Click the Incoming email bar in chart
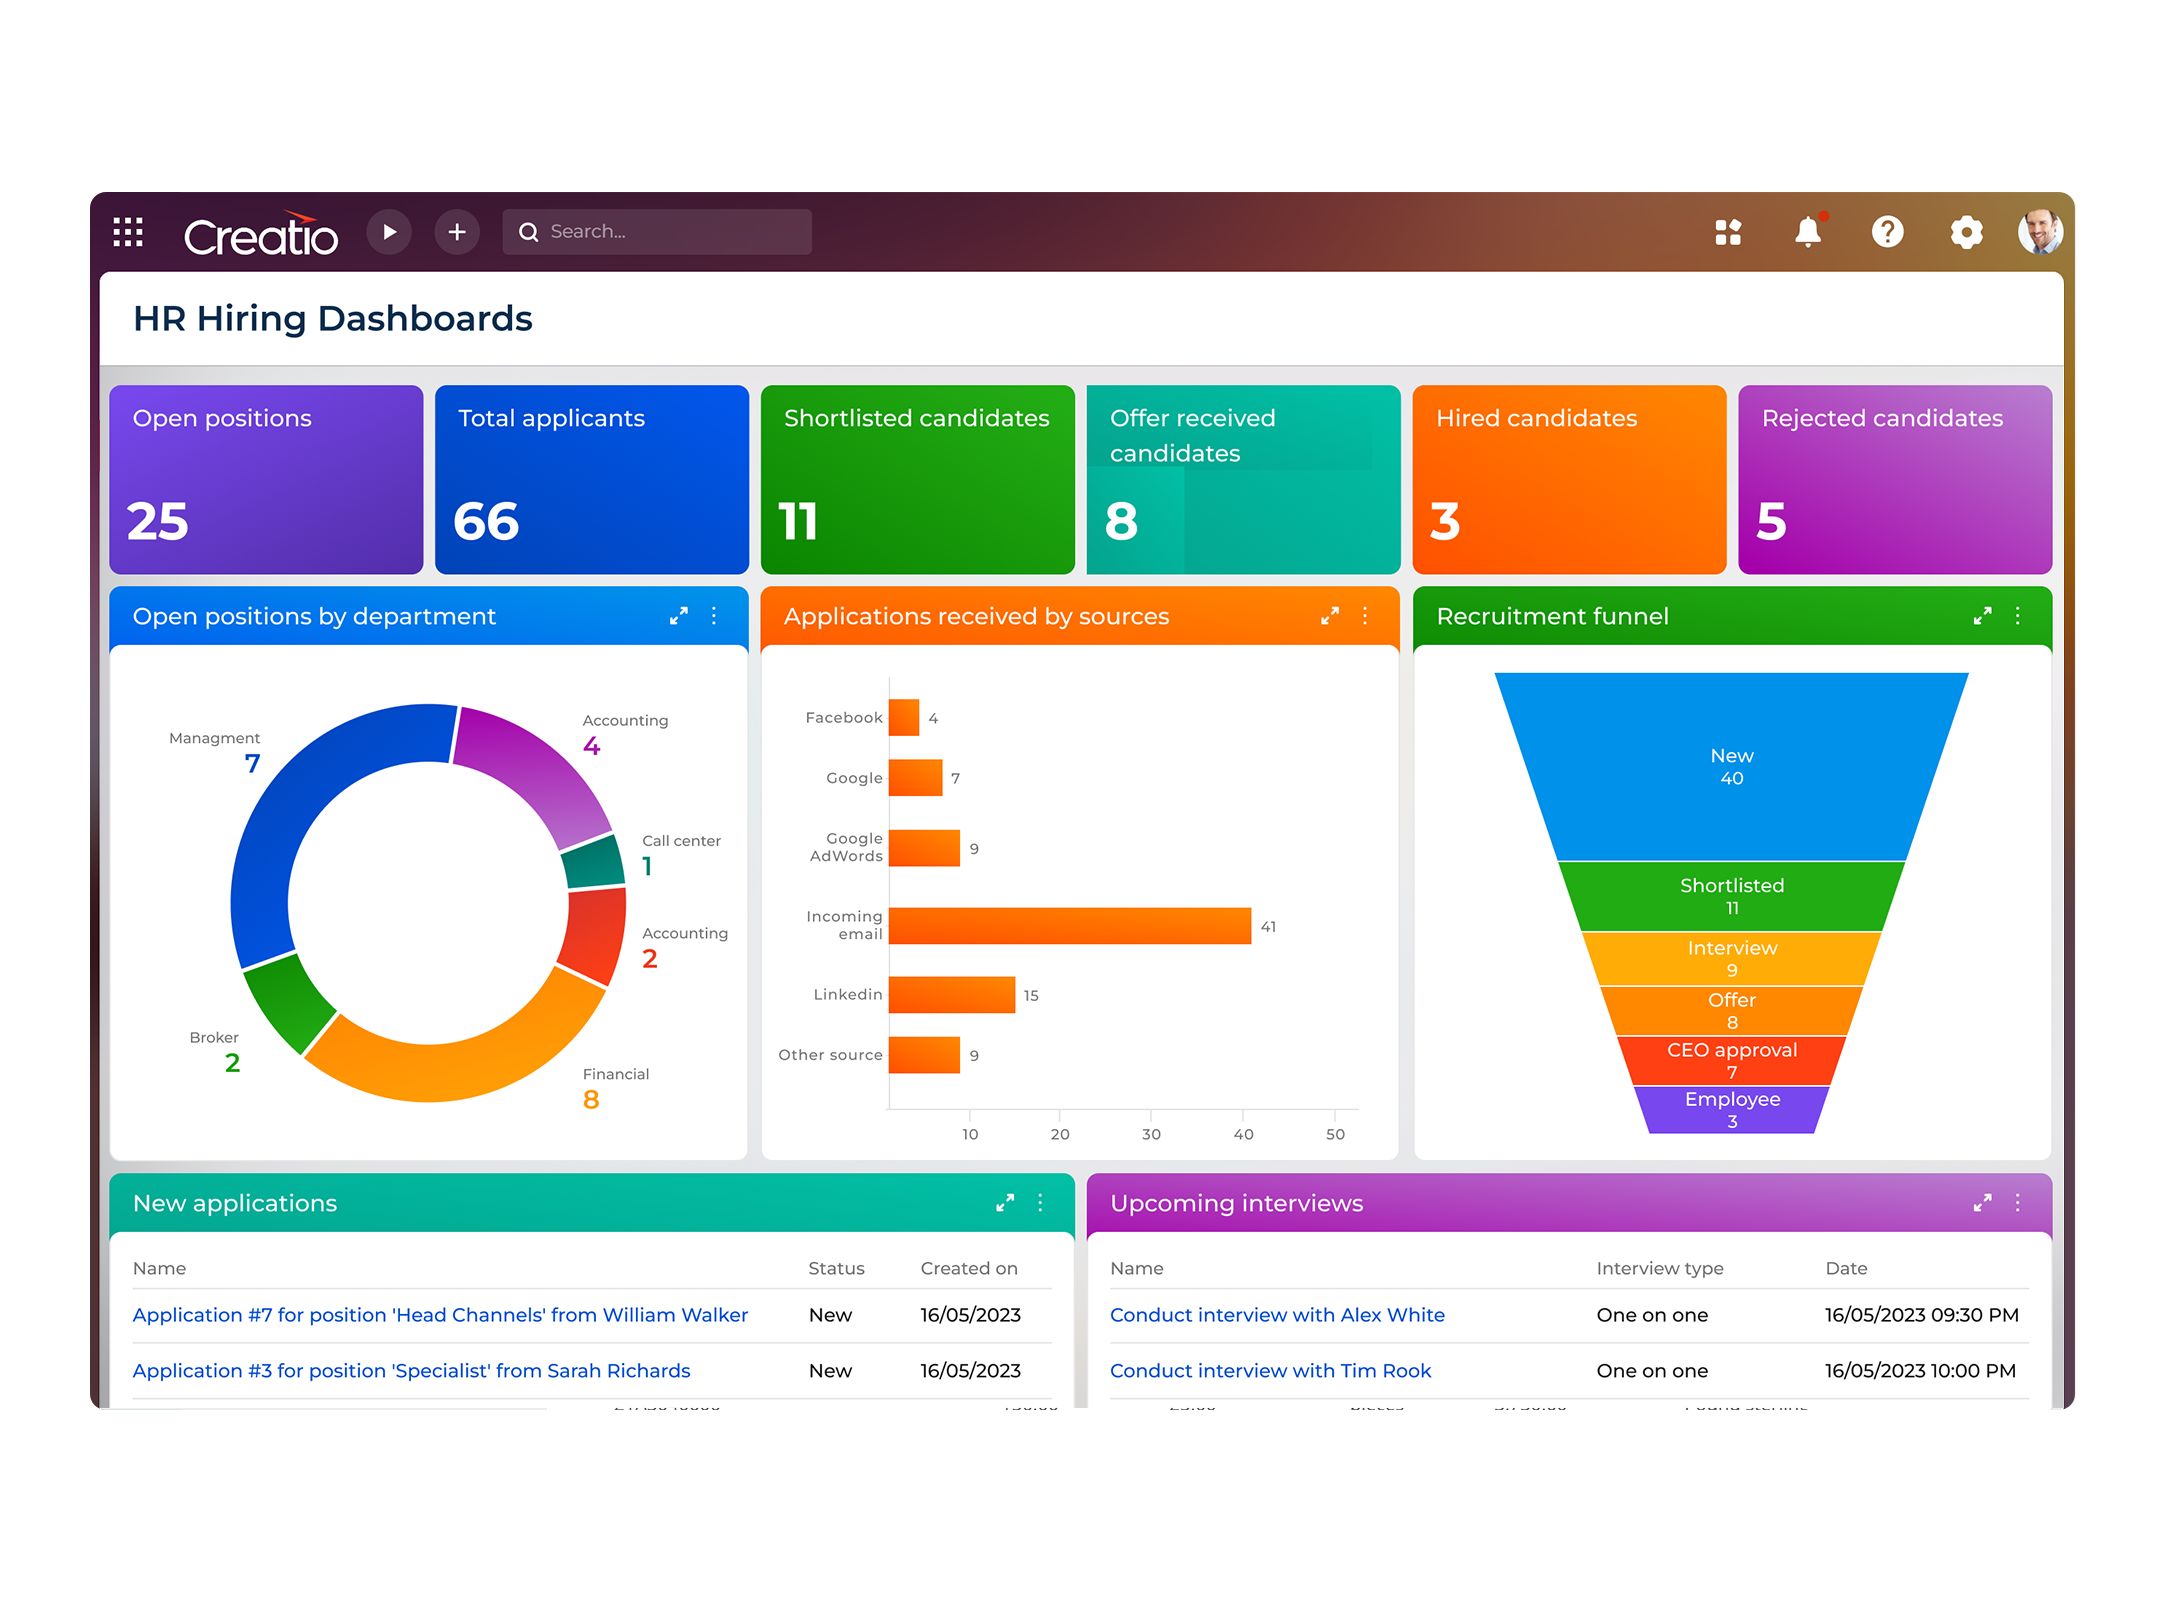 coord(1069,926)
